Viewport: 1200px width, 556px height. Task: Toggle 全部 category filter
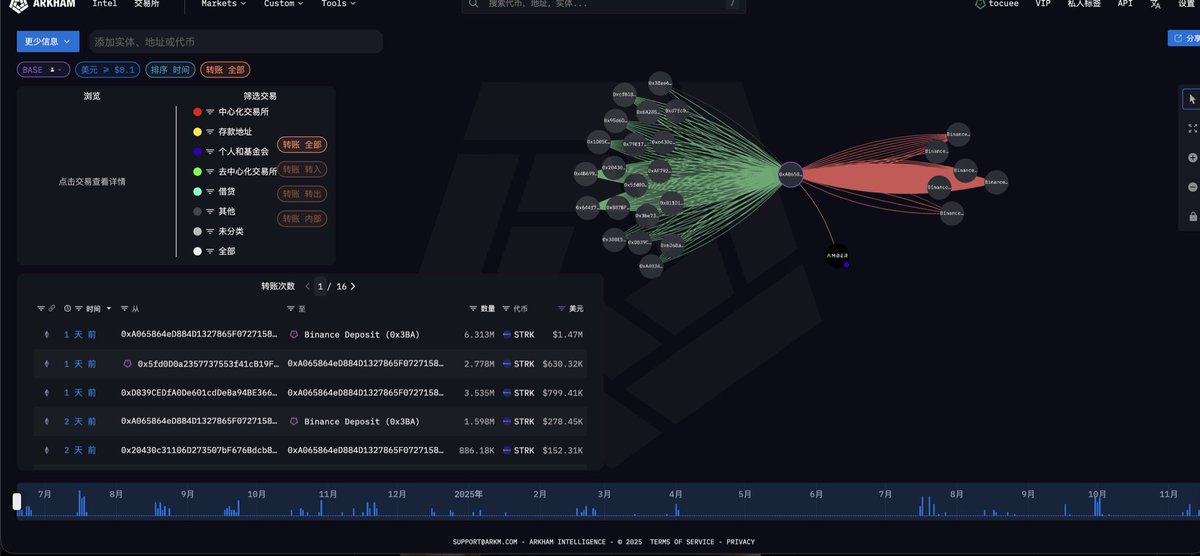[215, 251]
